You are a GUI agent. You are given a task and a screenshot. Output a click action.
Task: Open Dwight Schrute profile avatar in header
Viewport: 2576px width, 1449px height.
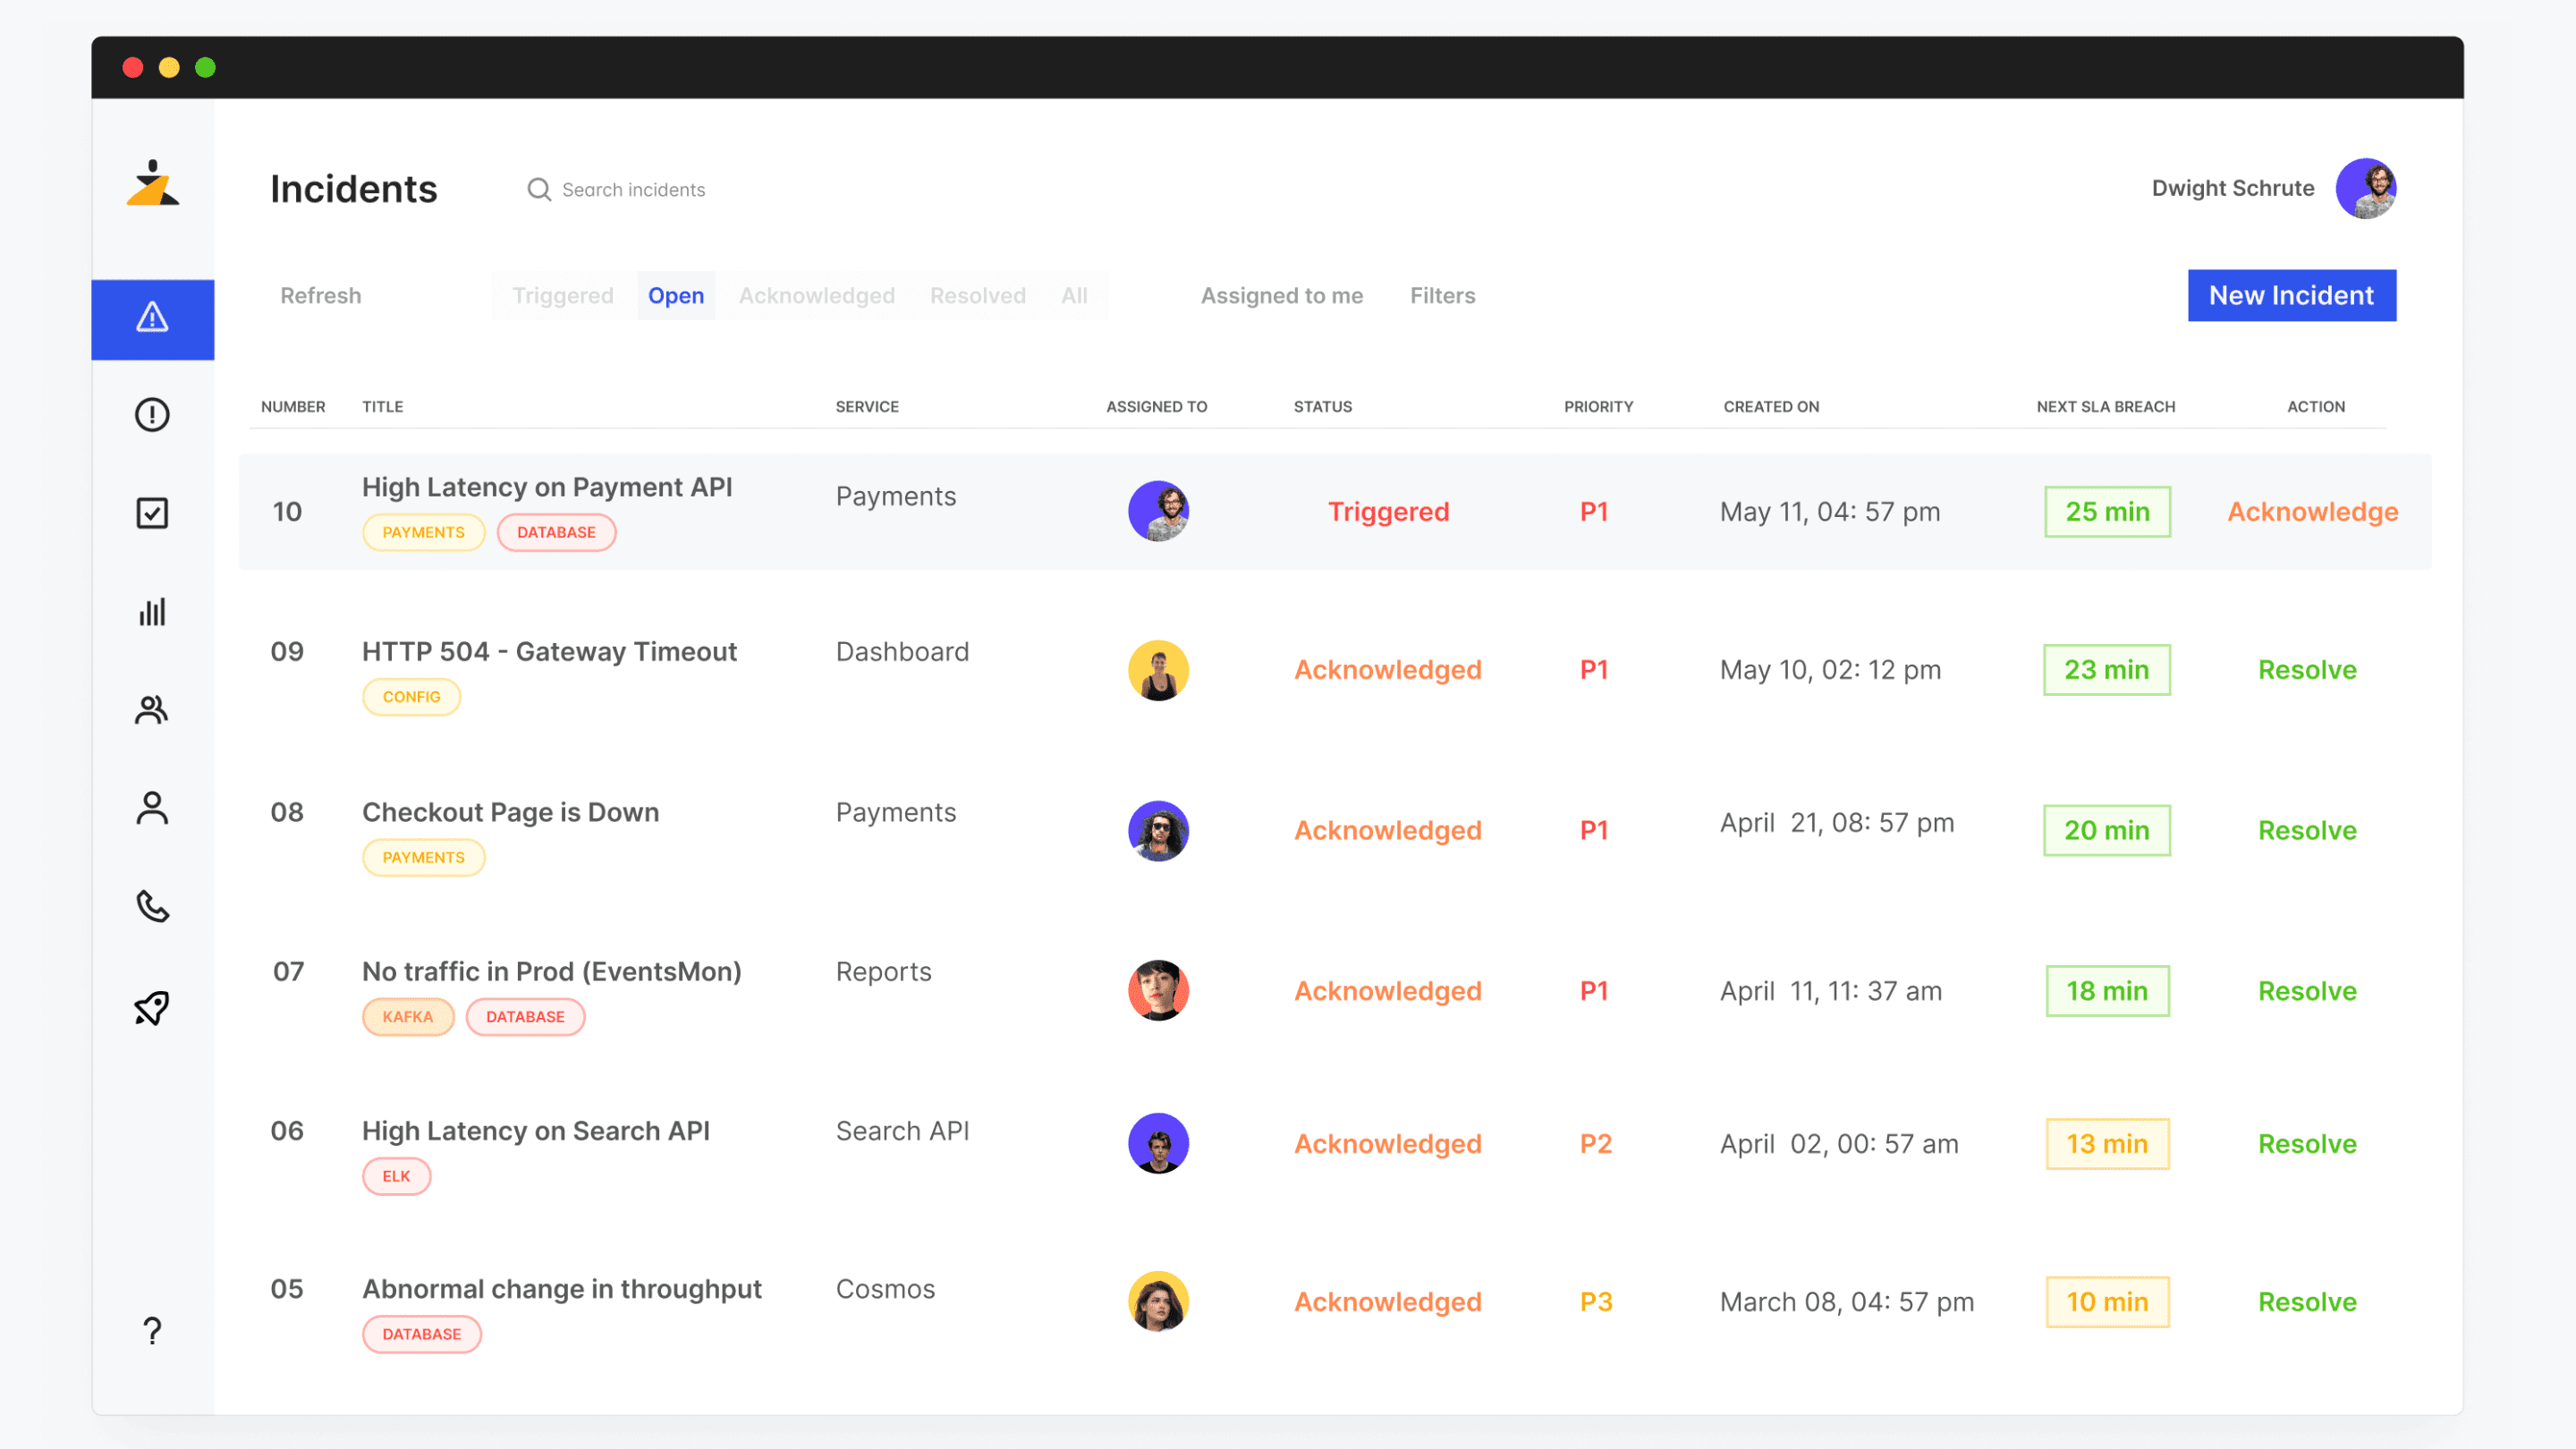(x=2364, y=189)
